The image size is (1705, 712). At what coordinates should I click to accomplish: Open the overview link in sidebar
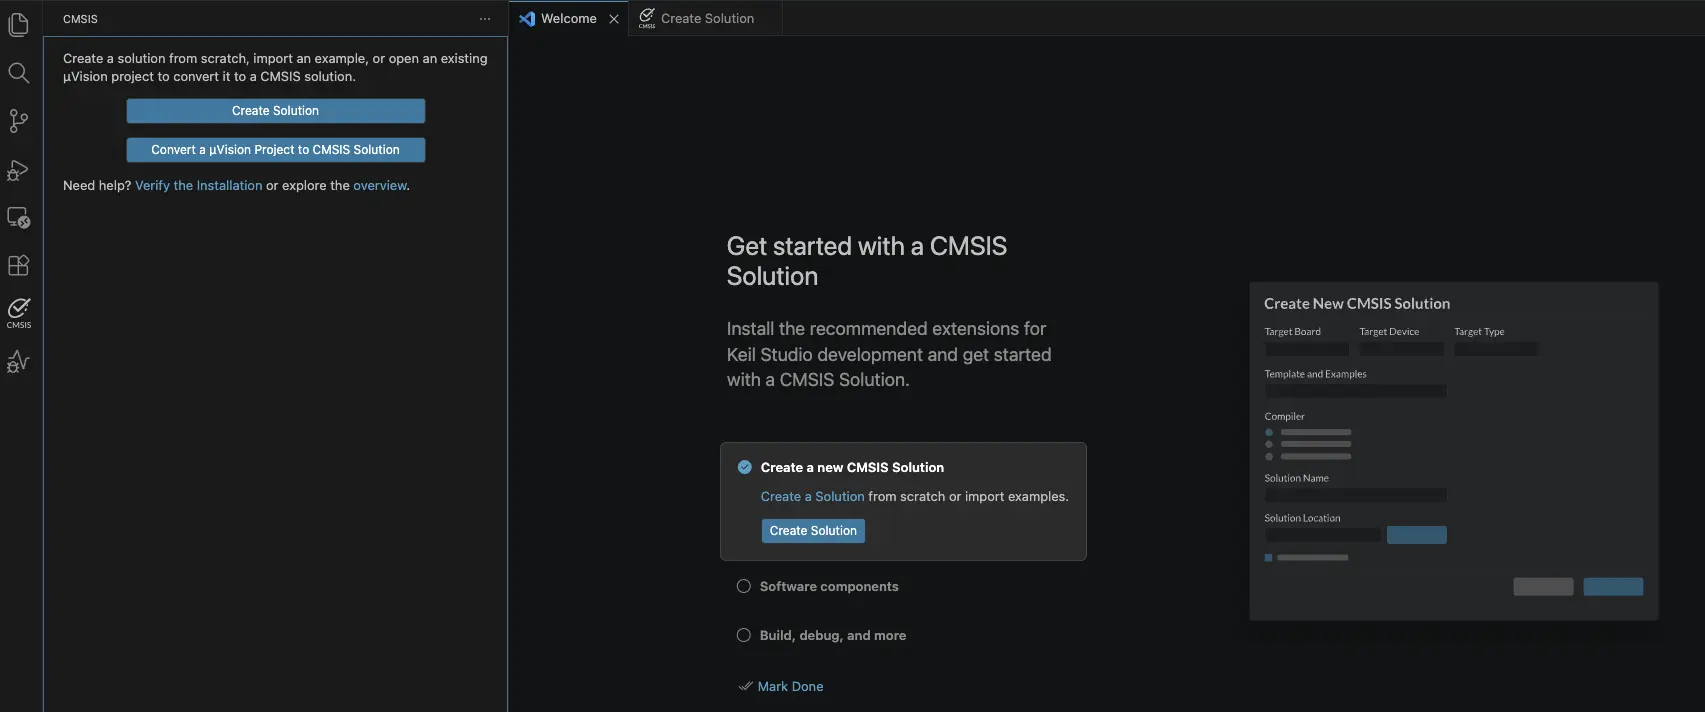click(380, 186)
